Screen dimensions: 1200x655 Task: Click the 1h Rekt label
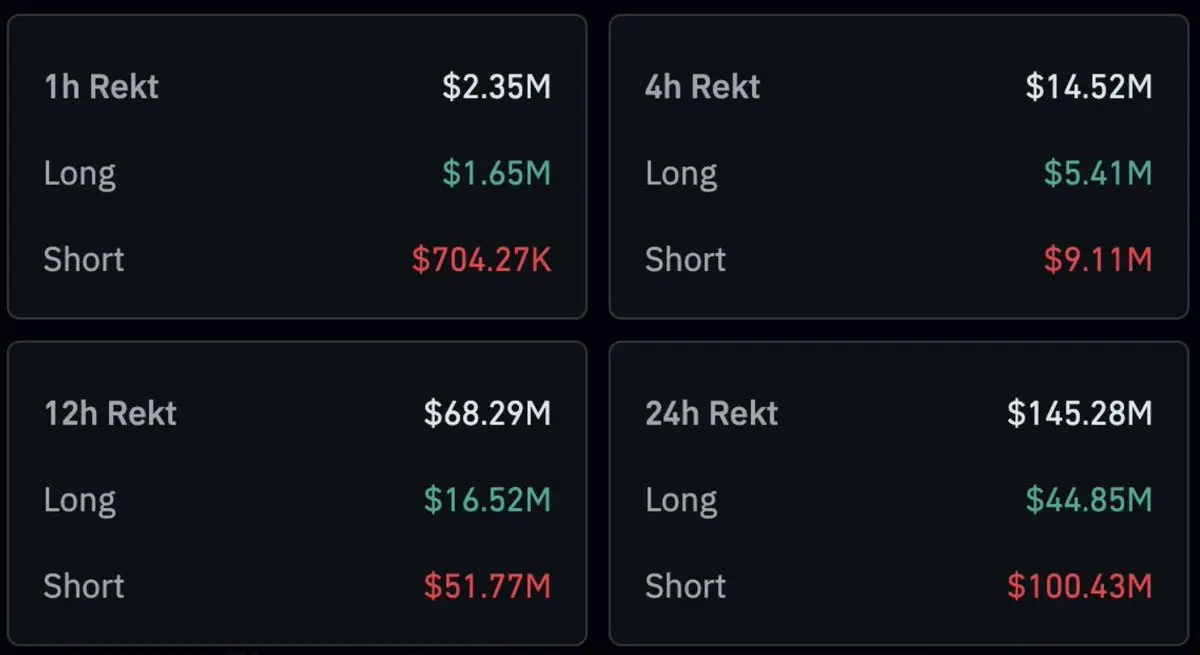[x=101, y=87]
